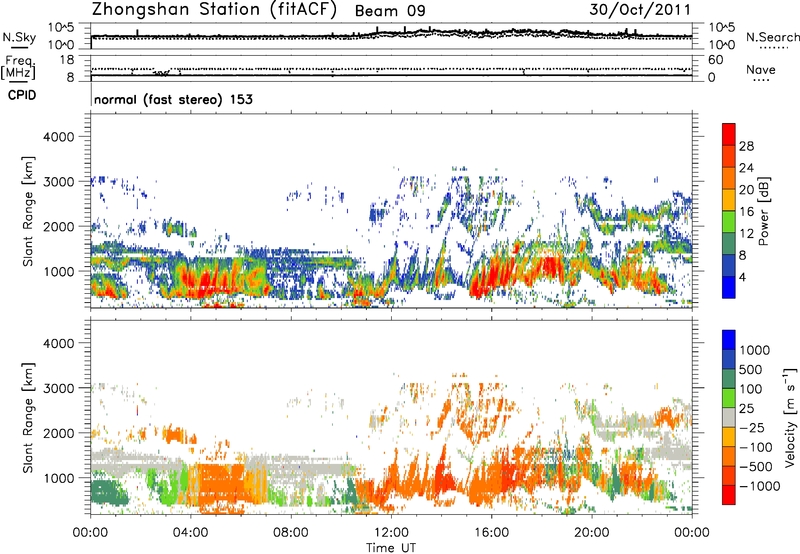
Task: Pick the bright blue bottom segment of the Power colorbar
Action: (x=729, y=288)
